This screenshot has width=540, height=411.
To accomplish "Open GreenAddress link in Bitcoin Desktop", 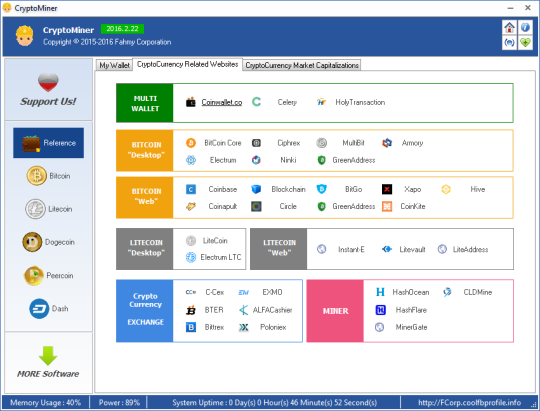I will coord(354,160).
